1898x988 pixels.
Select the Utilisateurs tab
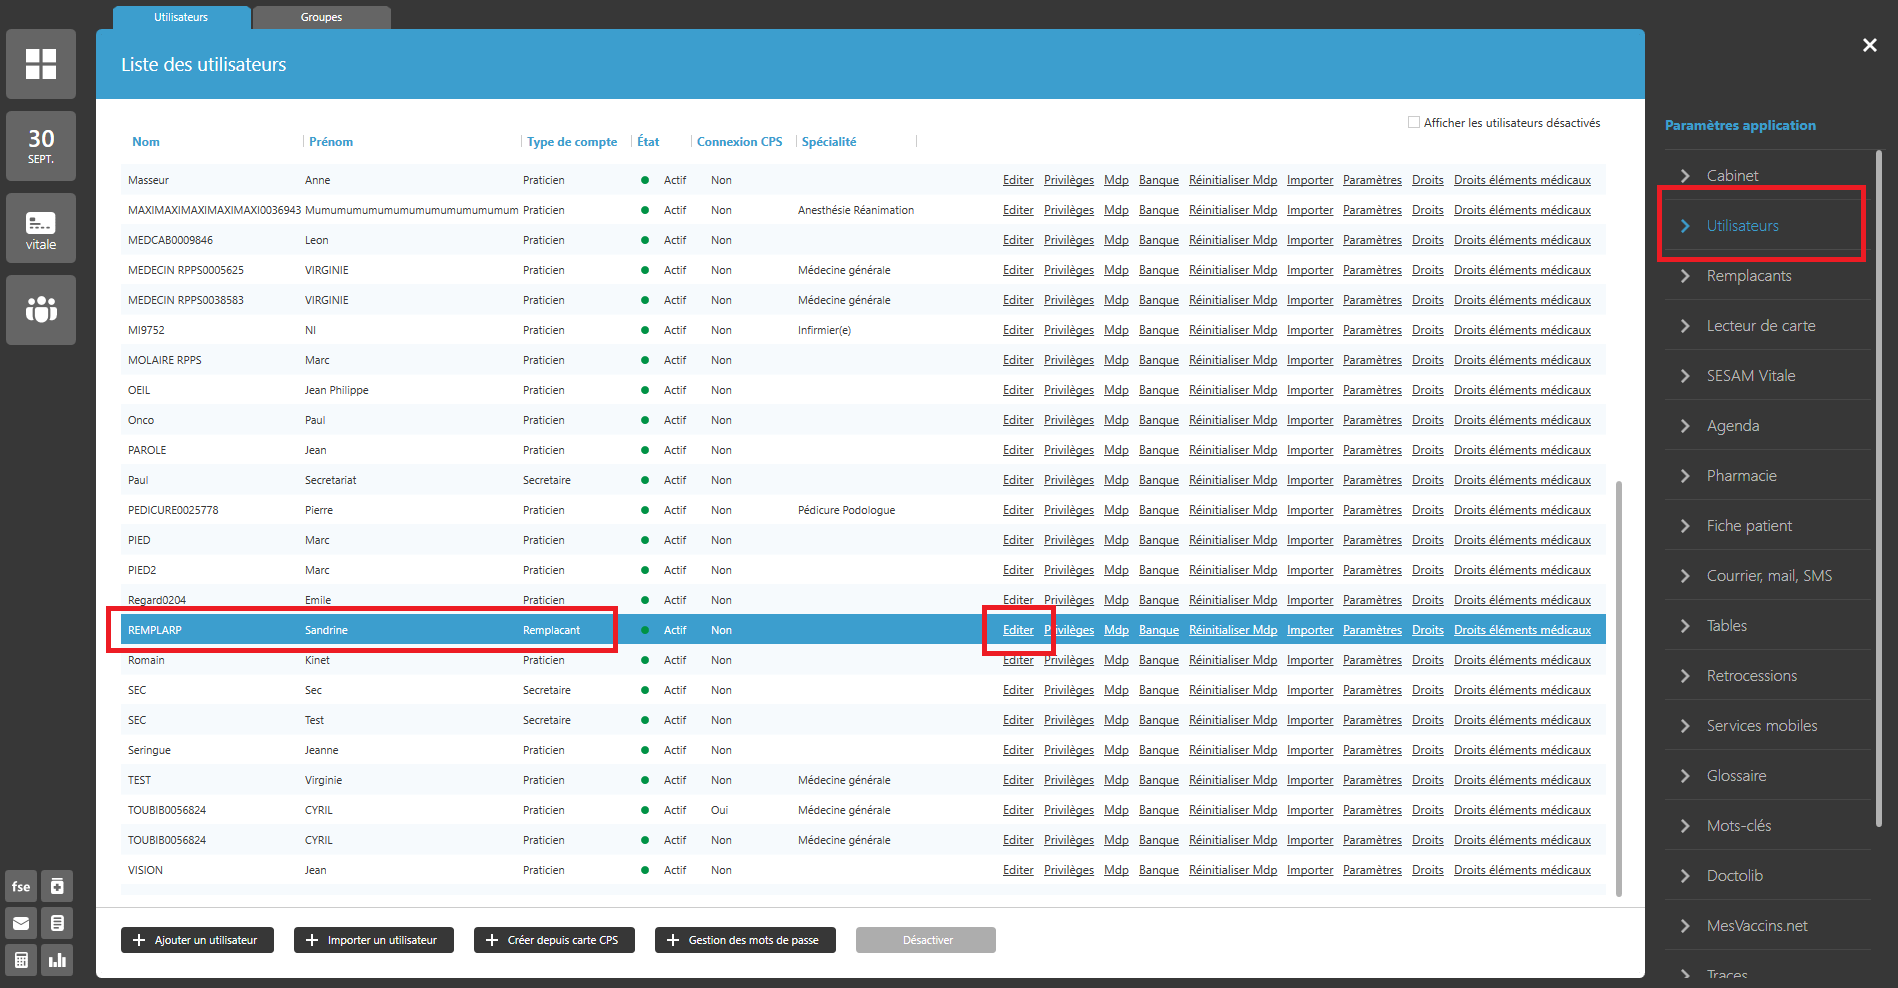(x=181, y=17)
